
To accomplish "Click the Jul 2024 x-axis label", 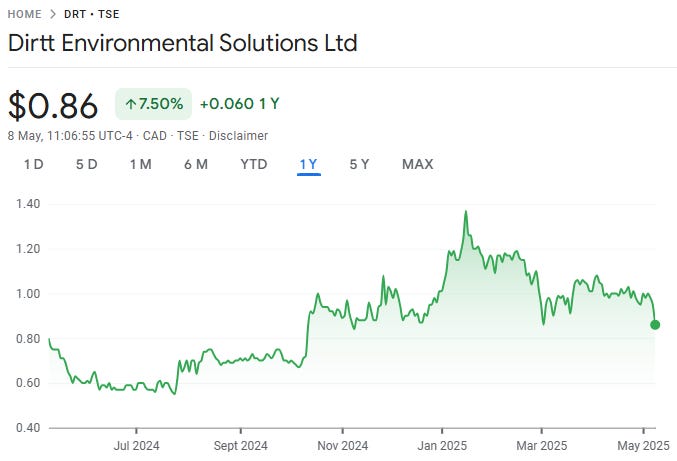I will (x=136, y=446).
